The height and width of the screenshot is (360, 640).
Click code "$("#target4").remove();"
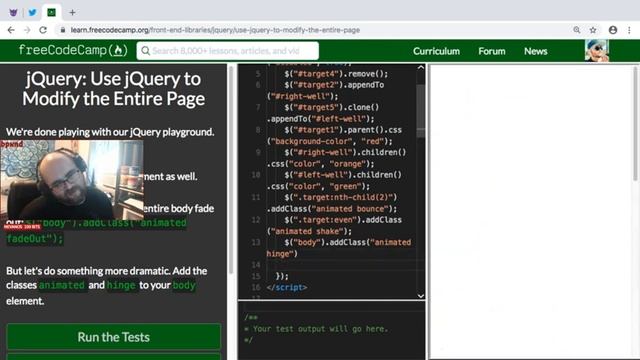(x=336, y=74)
